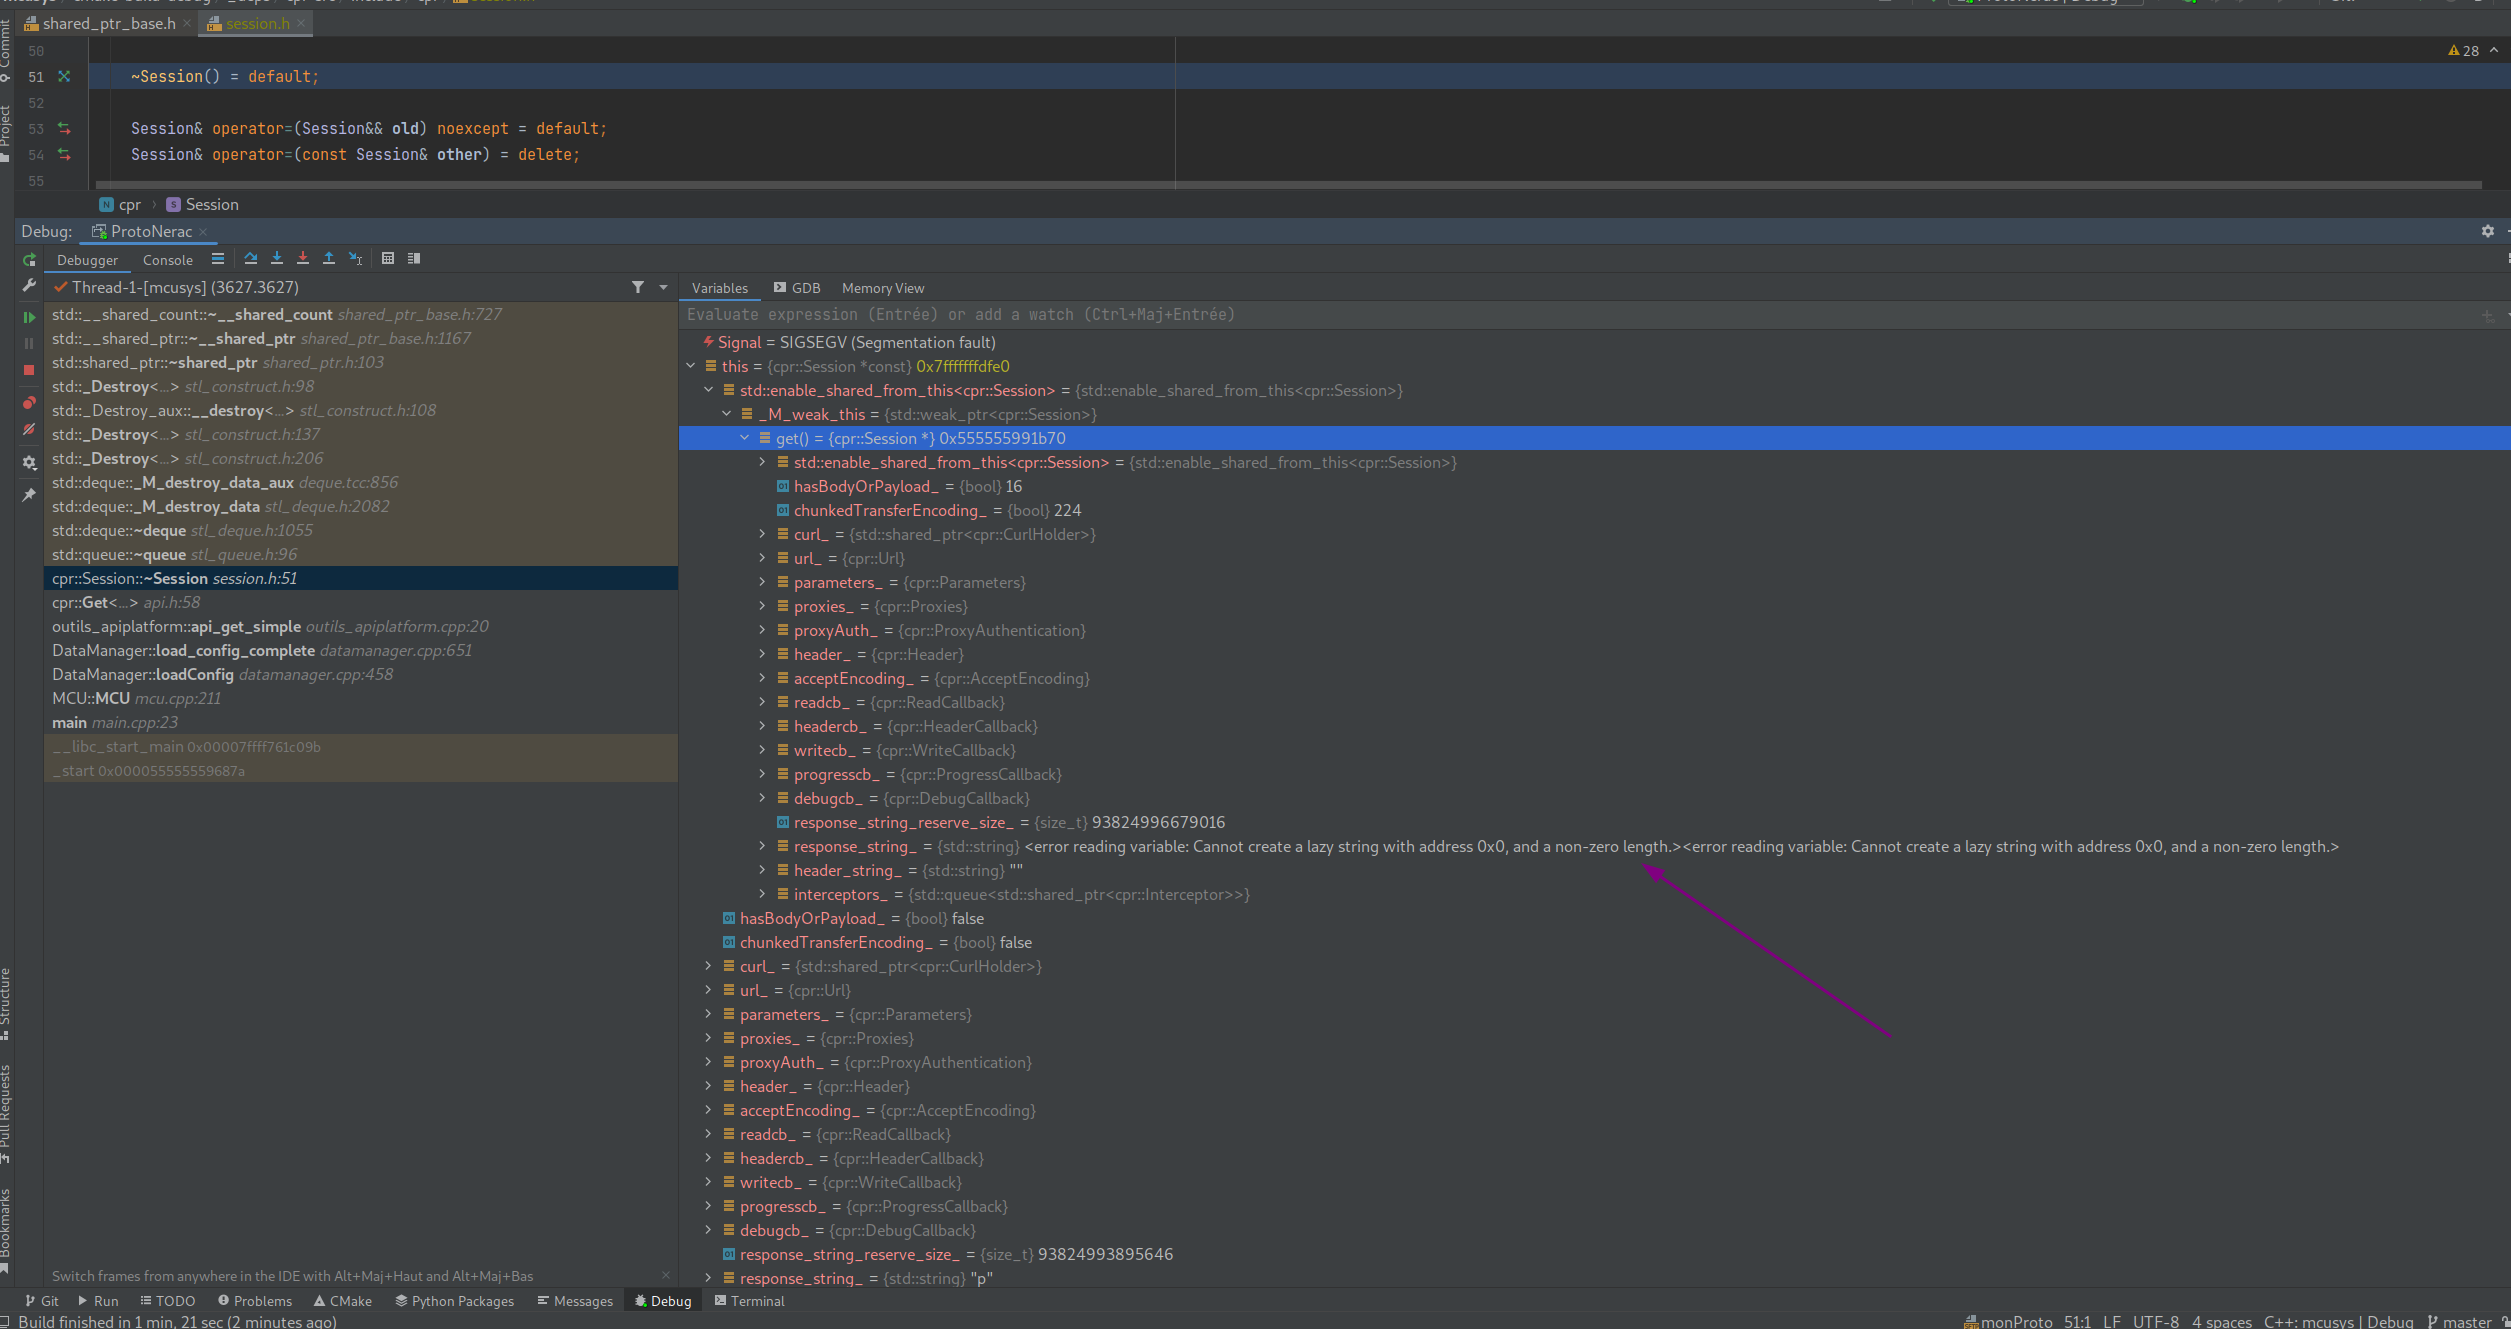Open the Console tab
This screenshot has width=2511, height=1329.
click(167, 260)
